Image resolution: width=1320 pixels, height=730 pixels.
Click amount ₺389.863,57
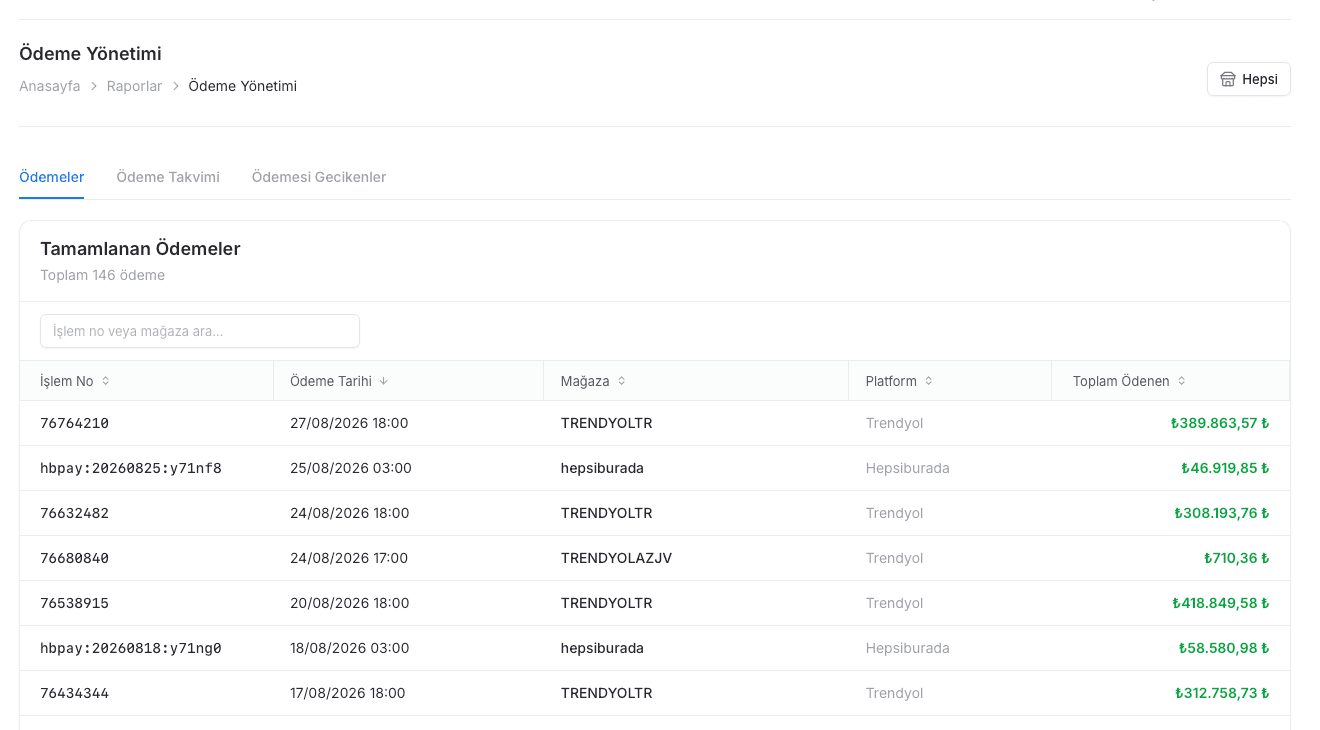(1220, 423)
